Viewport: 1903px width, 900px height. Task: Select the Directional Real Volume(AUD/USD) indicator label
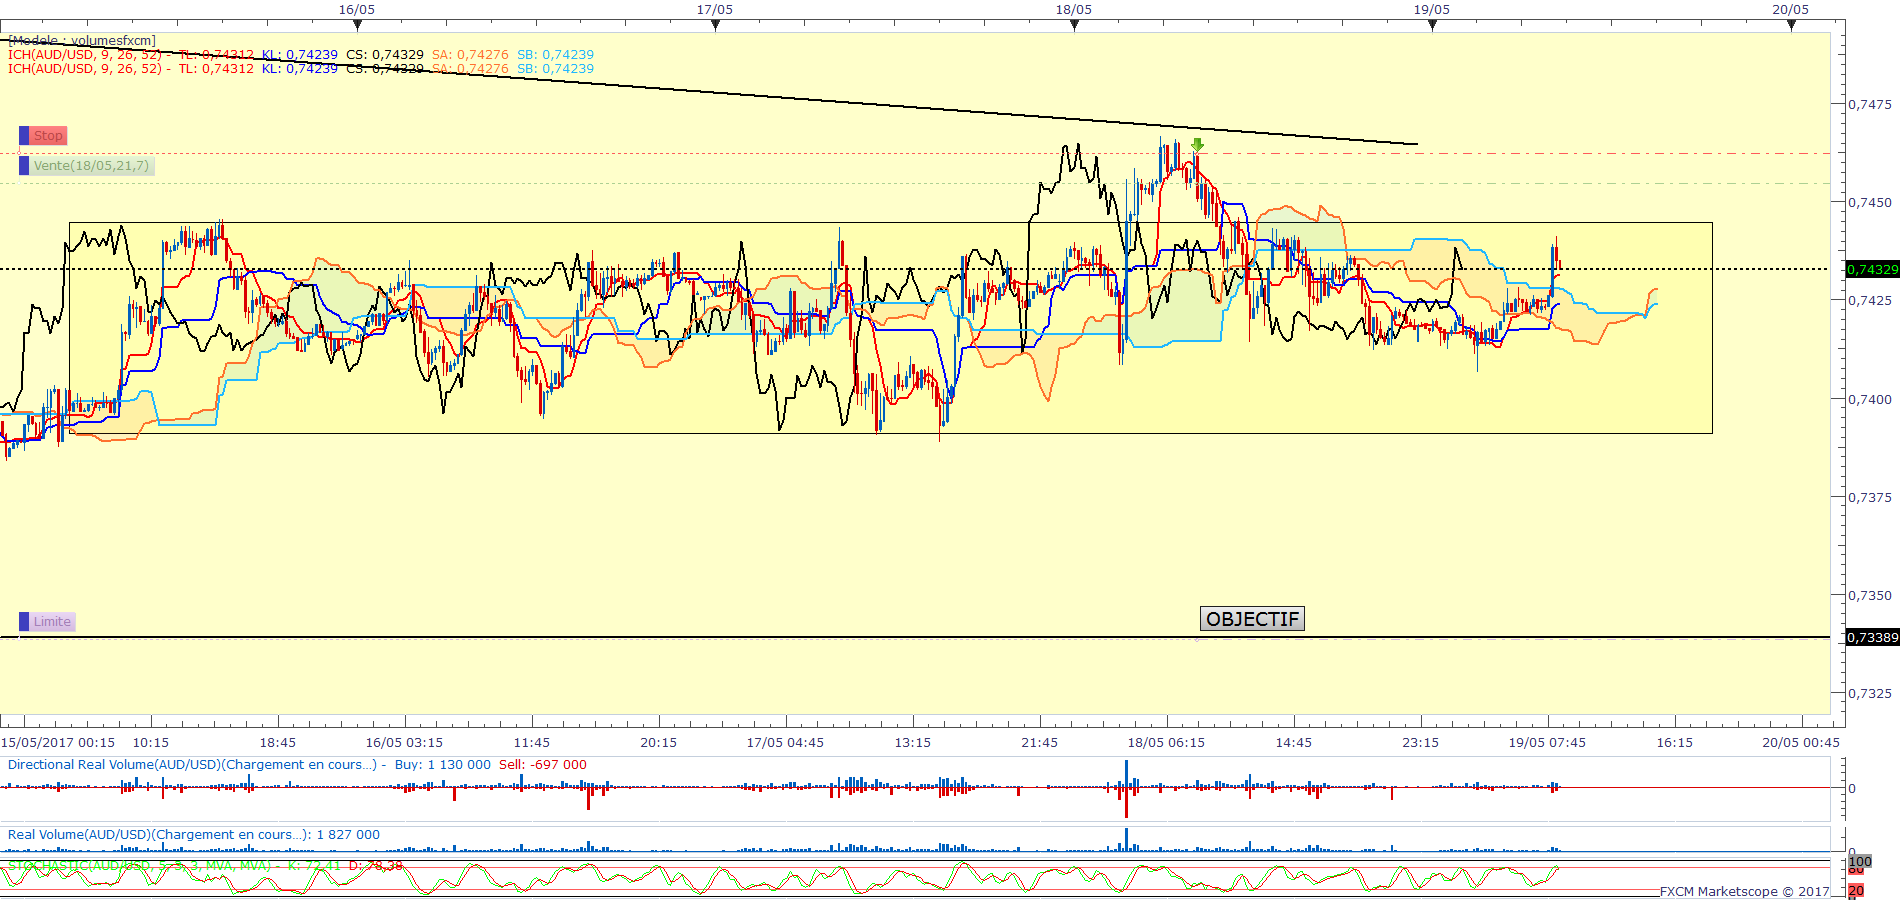[192, 765]
